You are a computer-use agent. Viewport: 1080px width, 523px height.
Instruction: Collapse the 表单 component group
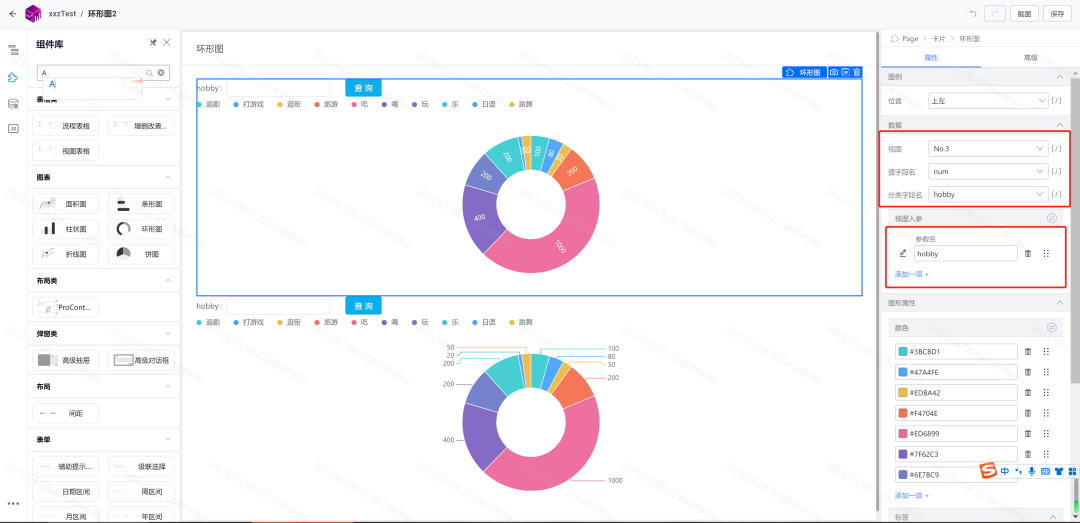167,439
